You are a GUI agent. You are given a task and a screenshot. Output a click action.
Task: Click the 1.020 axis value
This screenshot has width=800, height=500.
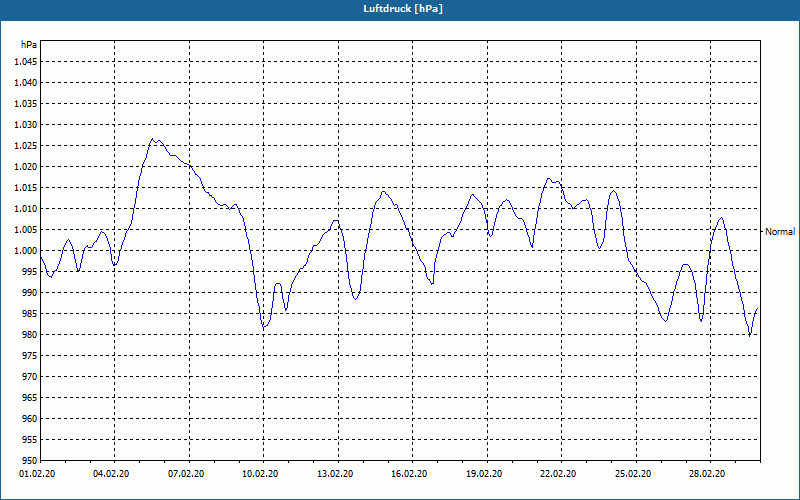coord(26,166)
